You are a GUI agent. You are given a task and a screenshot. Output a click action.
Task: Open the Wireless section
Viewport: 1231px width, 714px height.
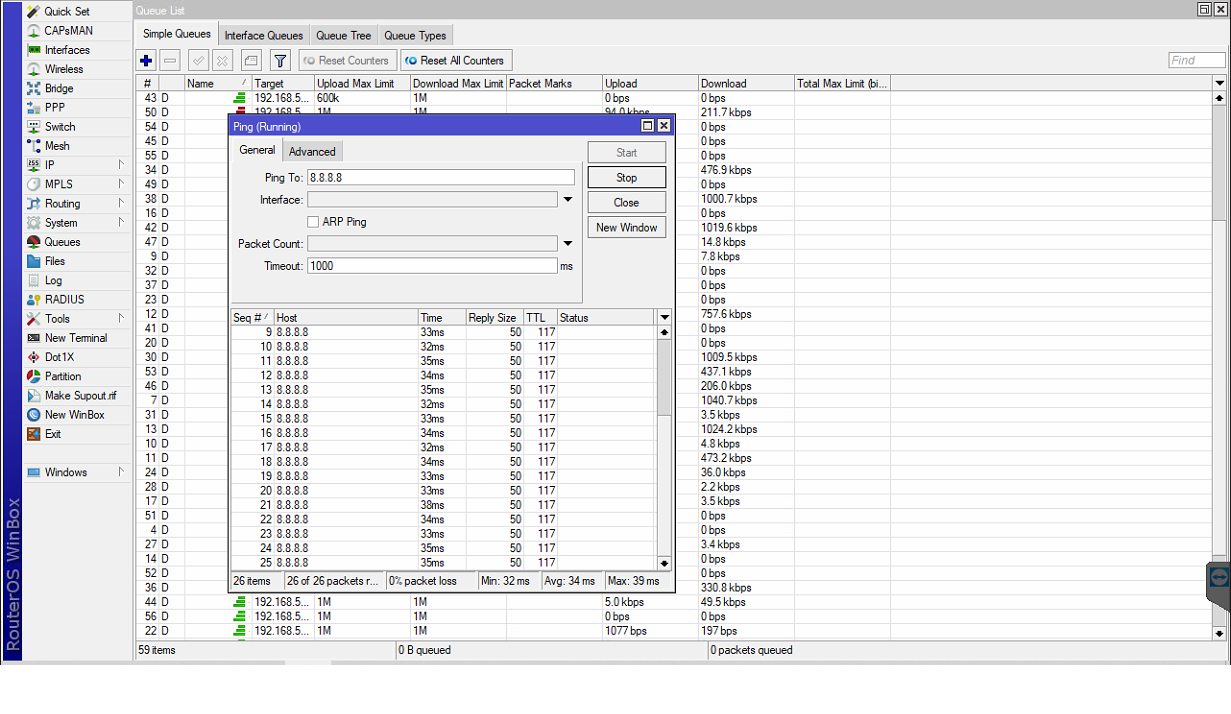[64, 69]
